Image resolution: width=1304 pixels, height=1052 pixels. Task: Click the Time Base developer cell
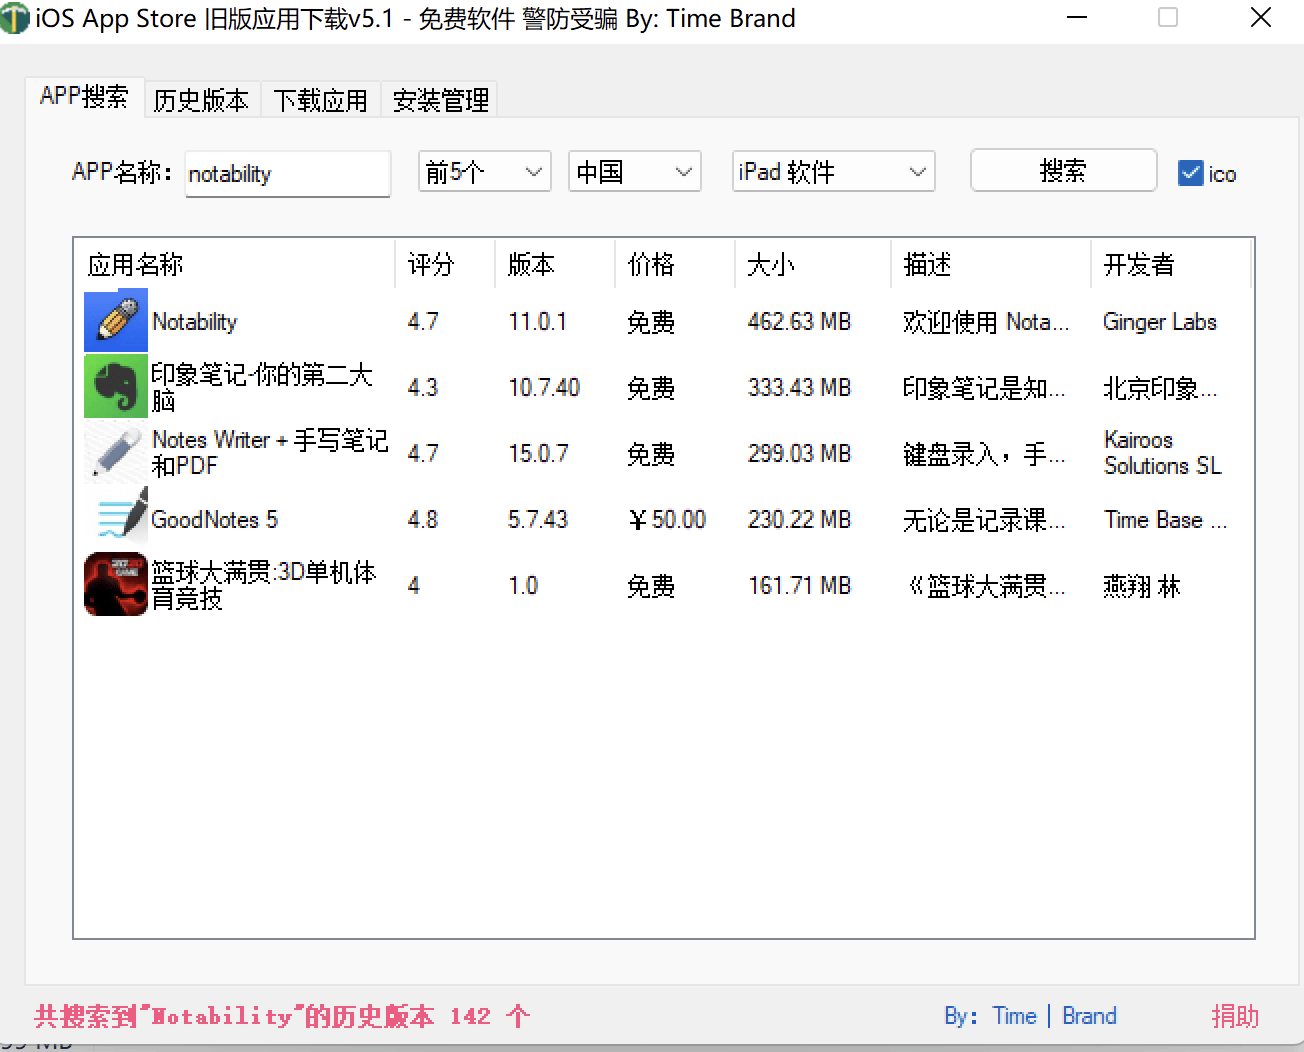pos(1165,520)
